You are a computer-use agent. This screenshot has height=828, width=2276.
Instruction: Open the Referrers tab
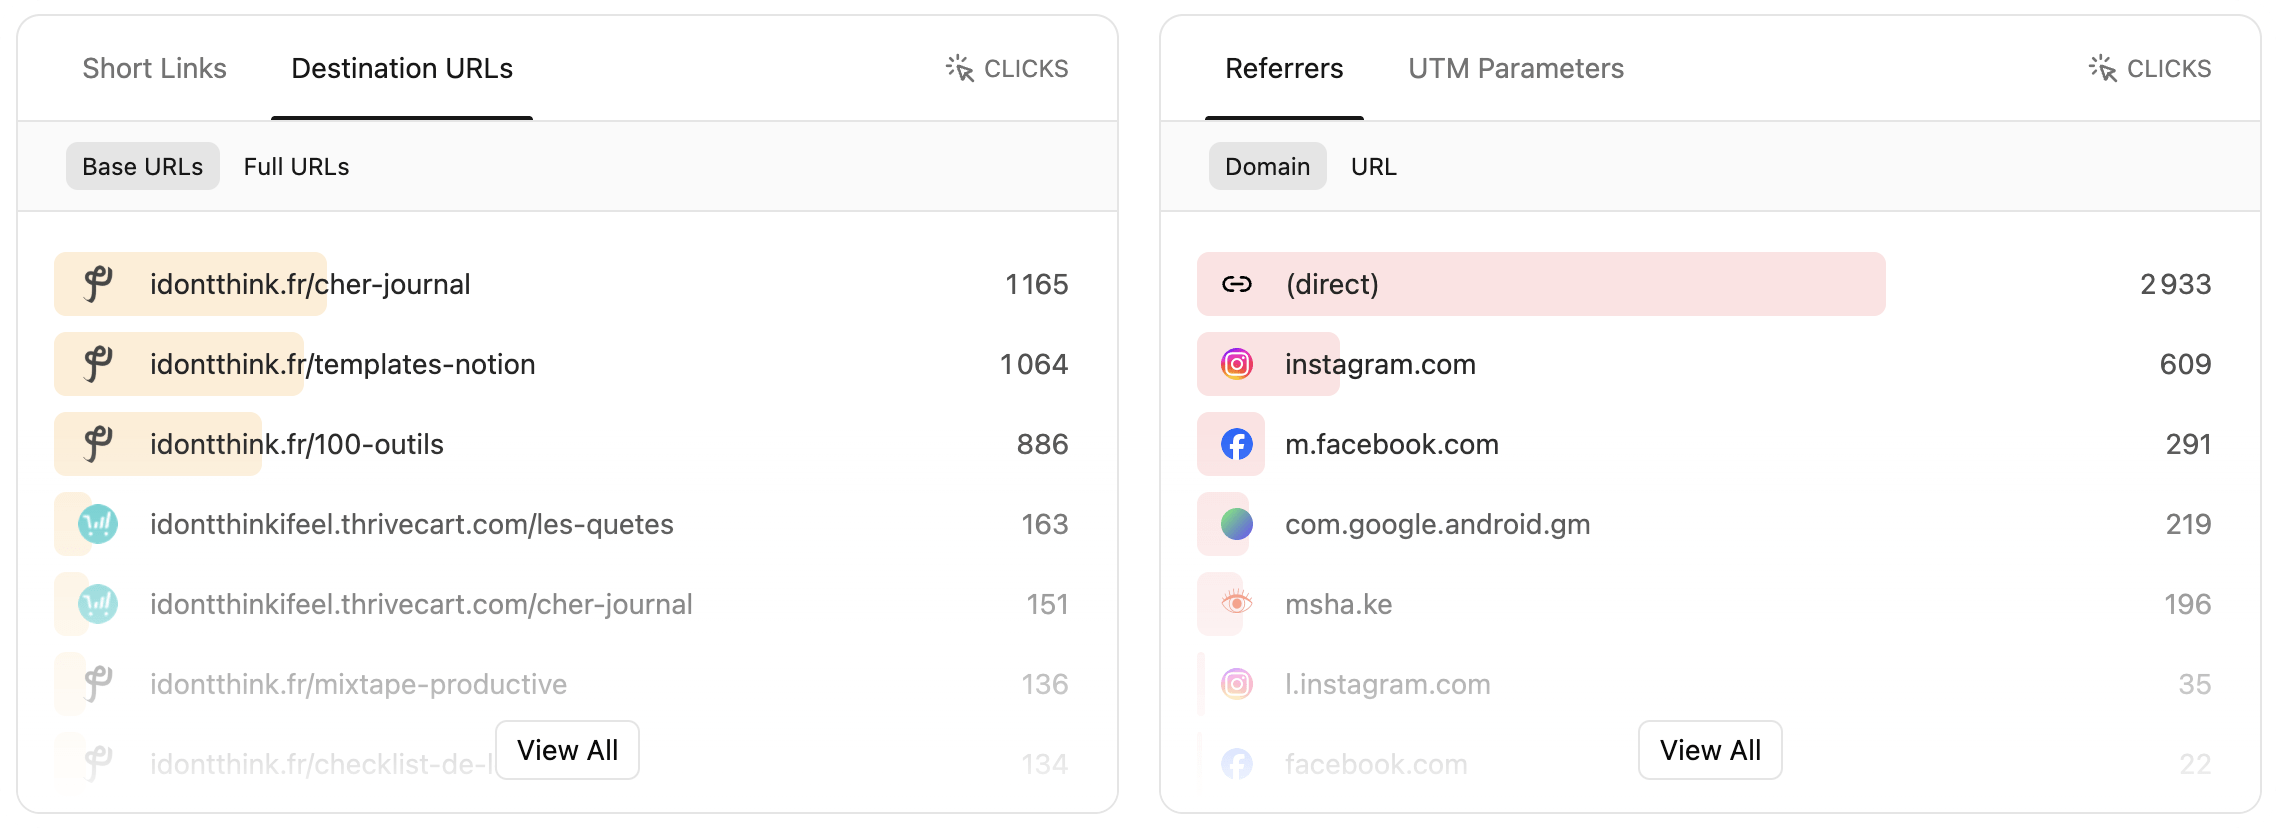(1284, 69)
